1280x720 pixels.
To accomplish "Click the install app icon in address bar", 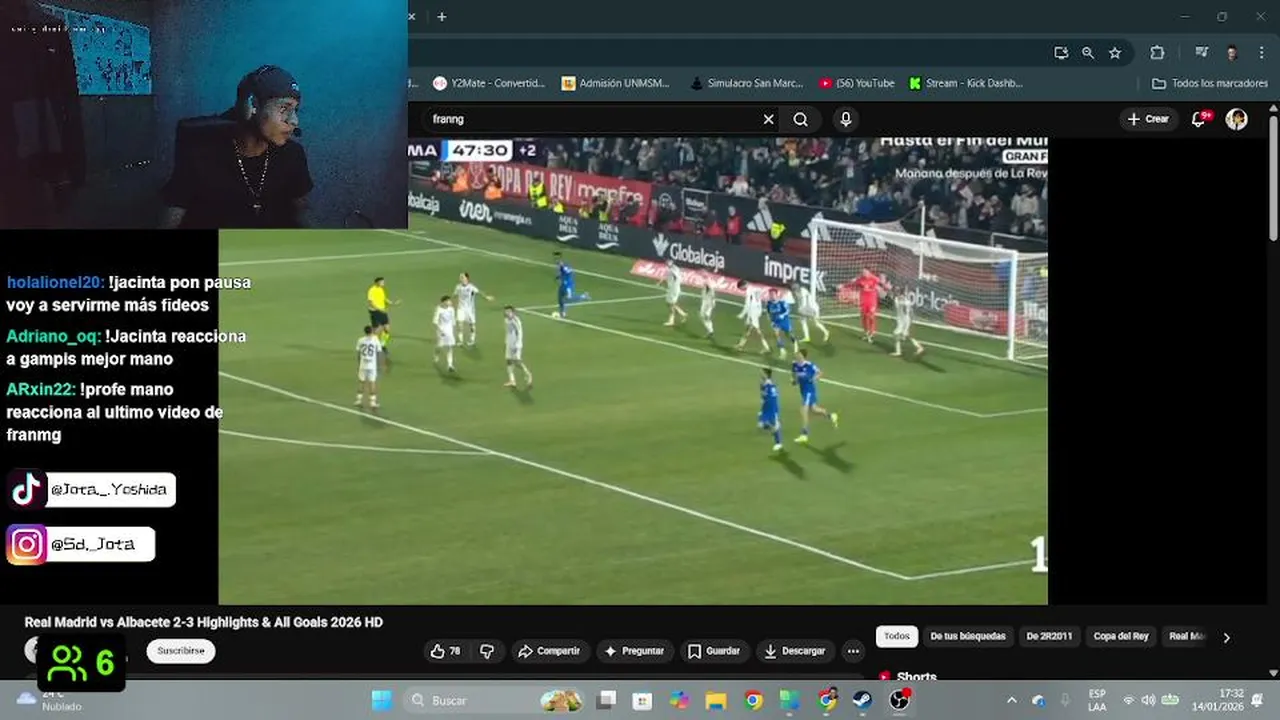I will [1061, 53].
